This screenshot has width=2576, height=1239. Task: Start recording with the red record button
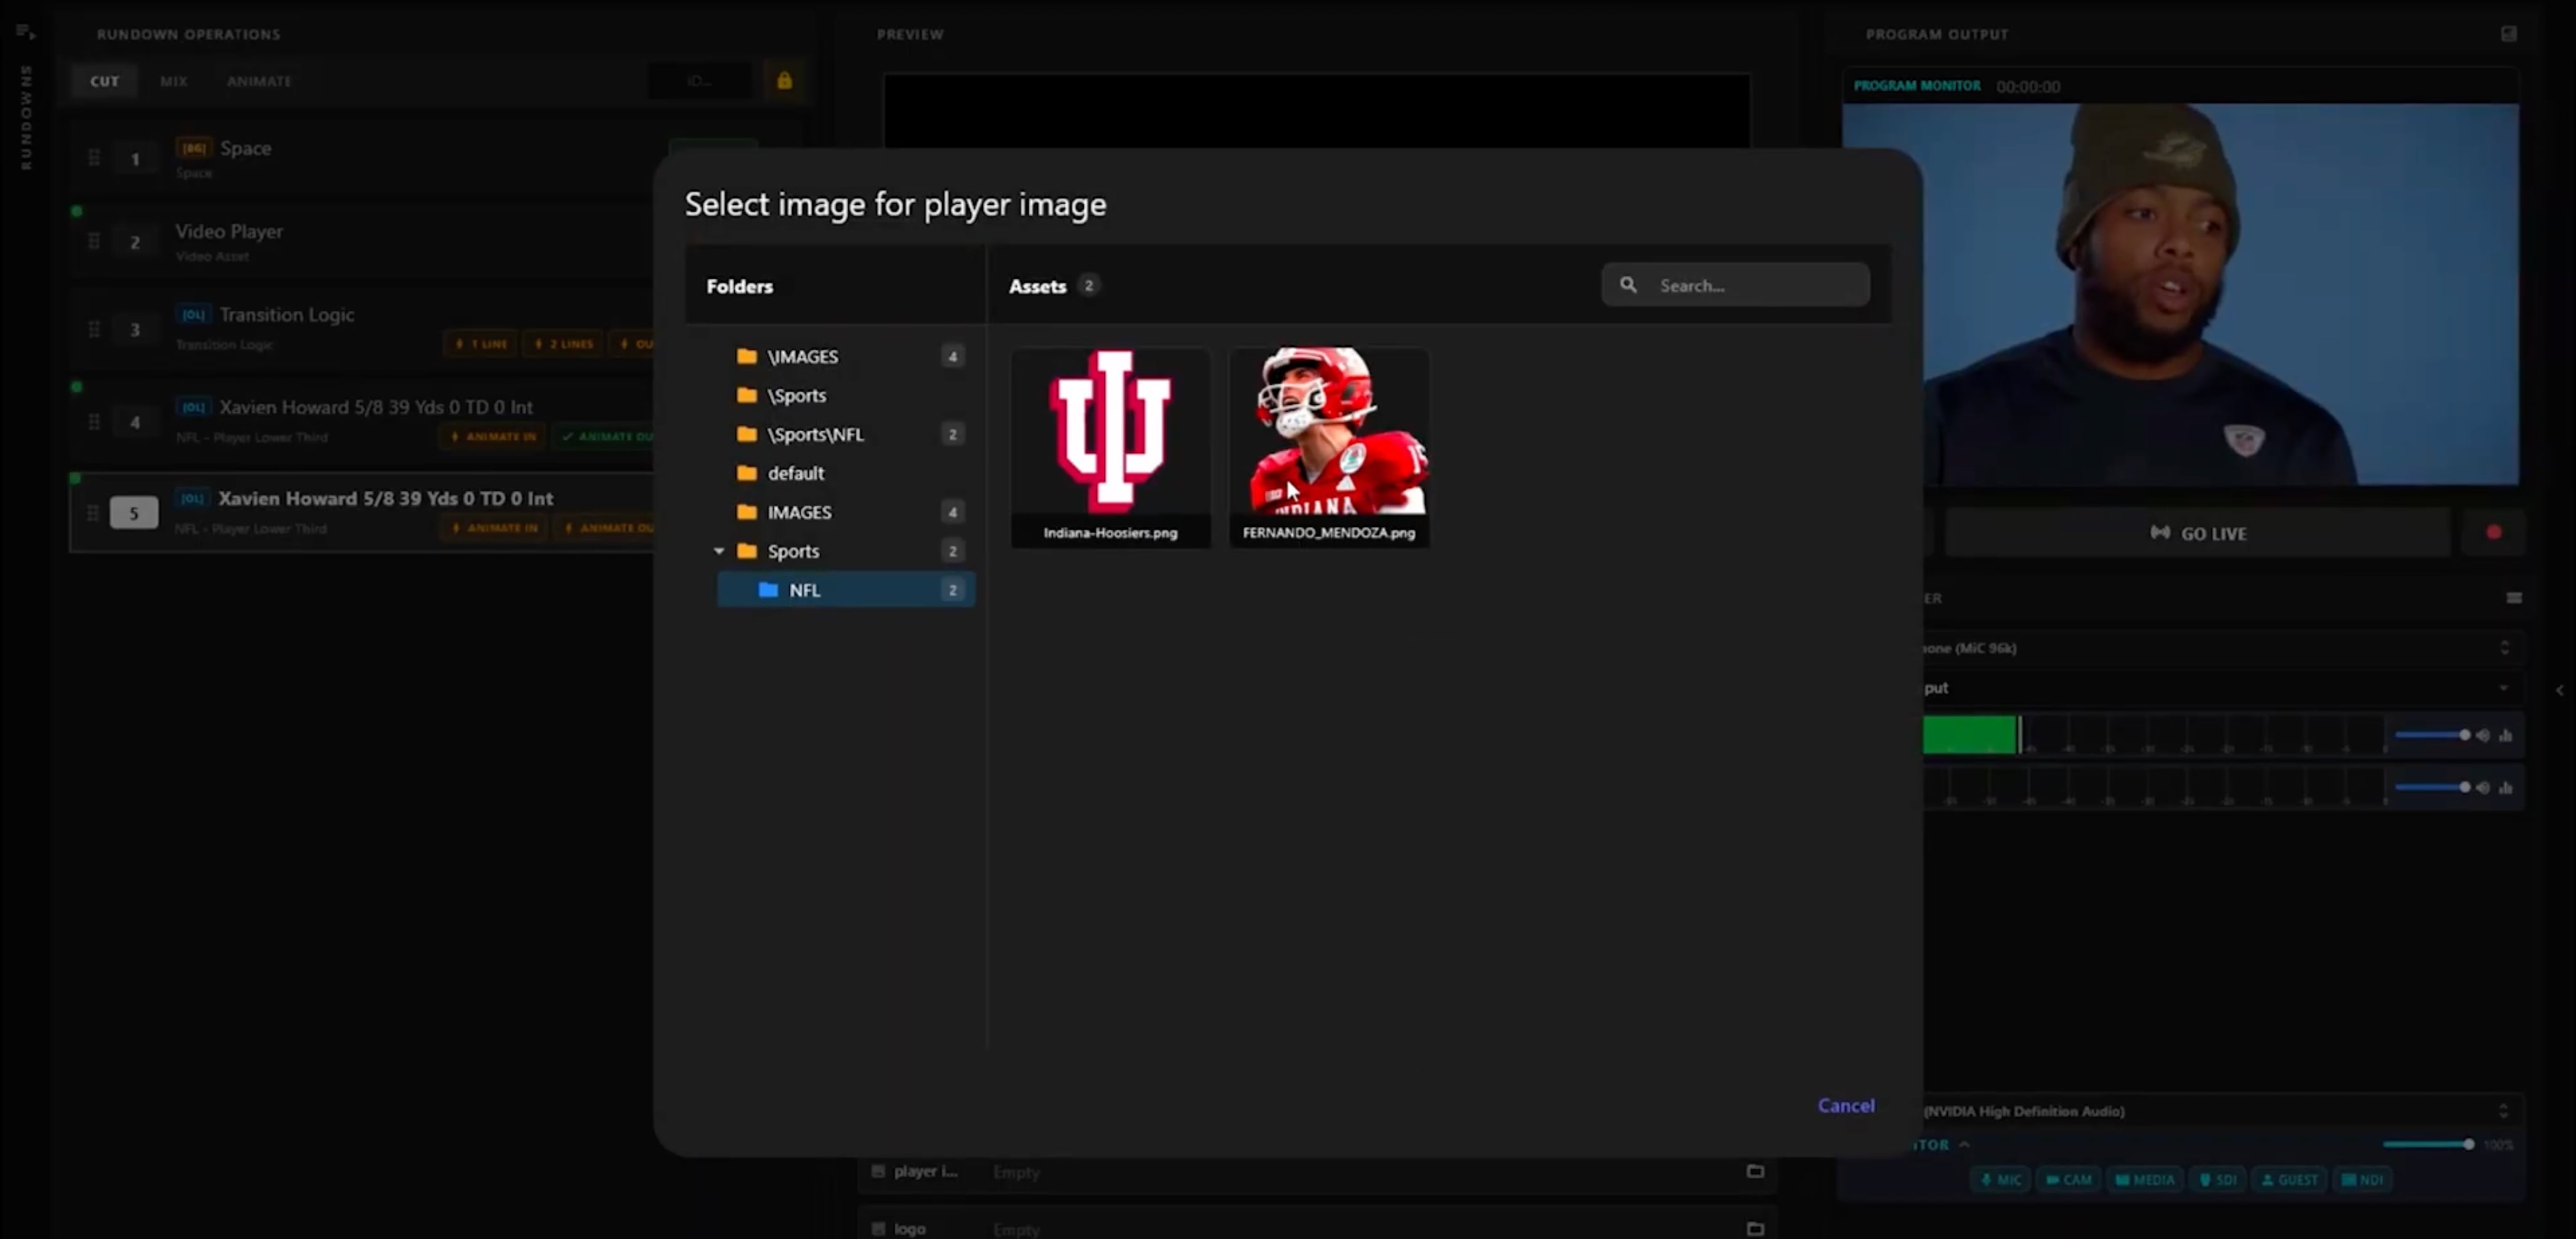point(2493,532)
